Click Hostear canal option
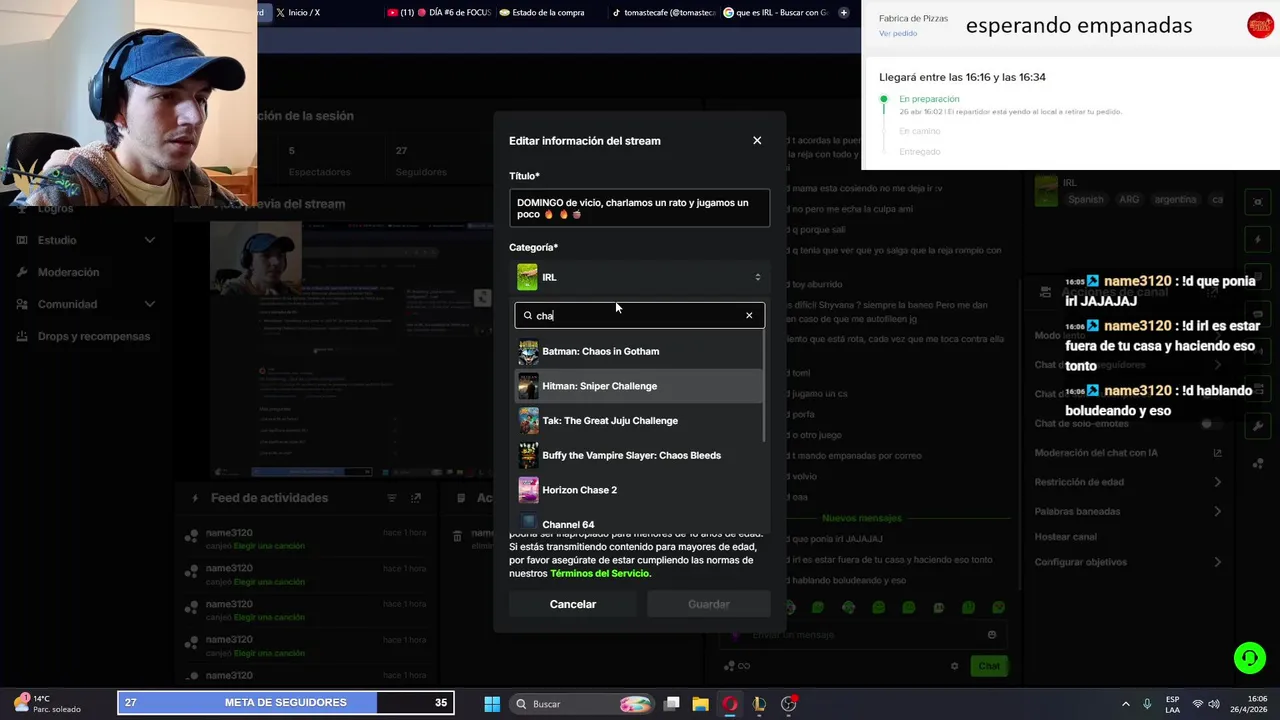This screenshot has height=720, width=1280. pos(1065,537)
